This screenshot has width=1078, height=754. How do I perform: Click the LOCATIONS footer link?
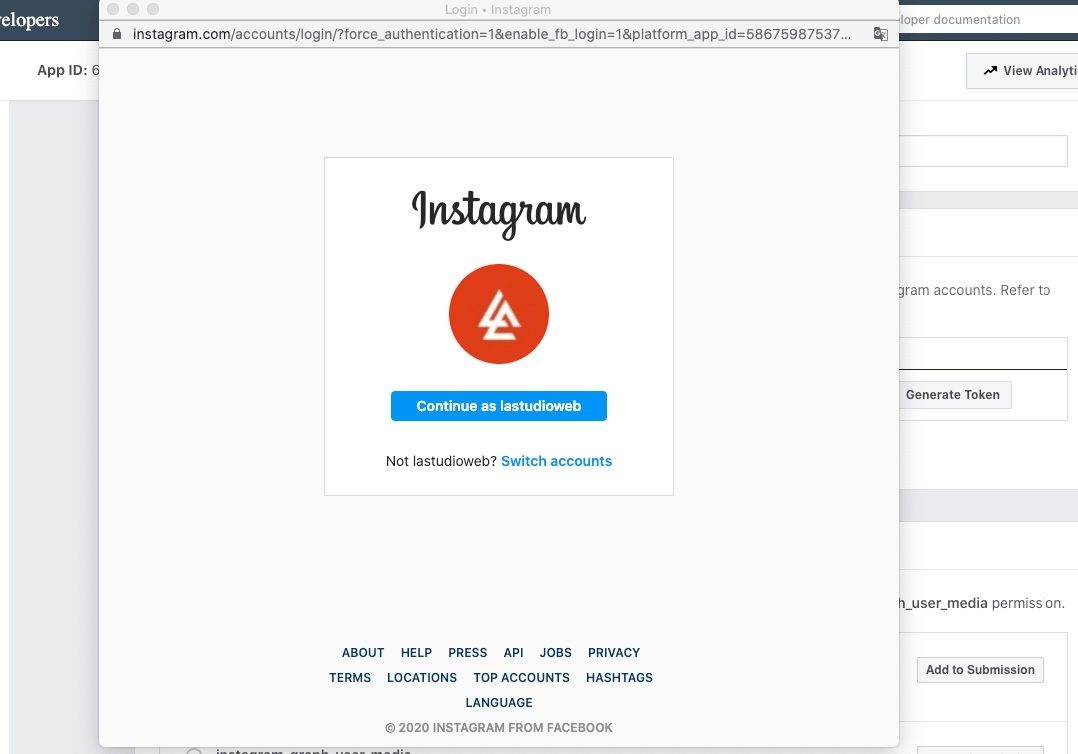click(x=422, y=677)
